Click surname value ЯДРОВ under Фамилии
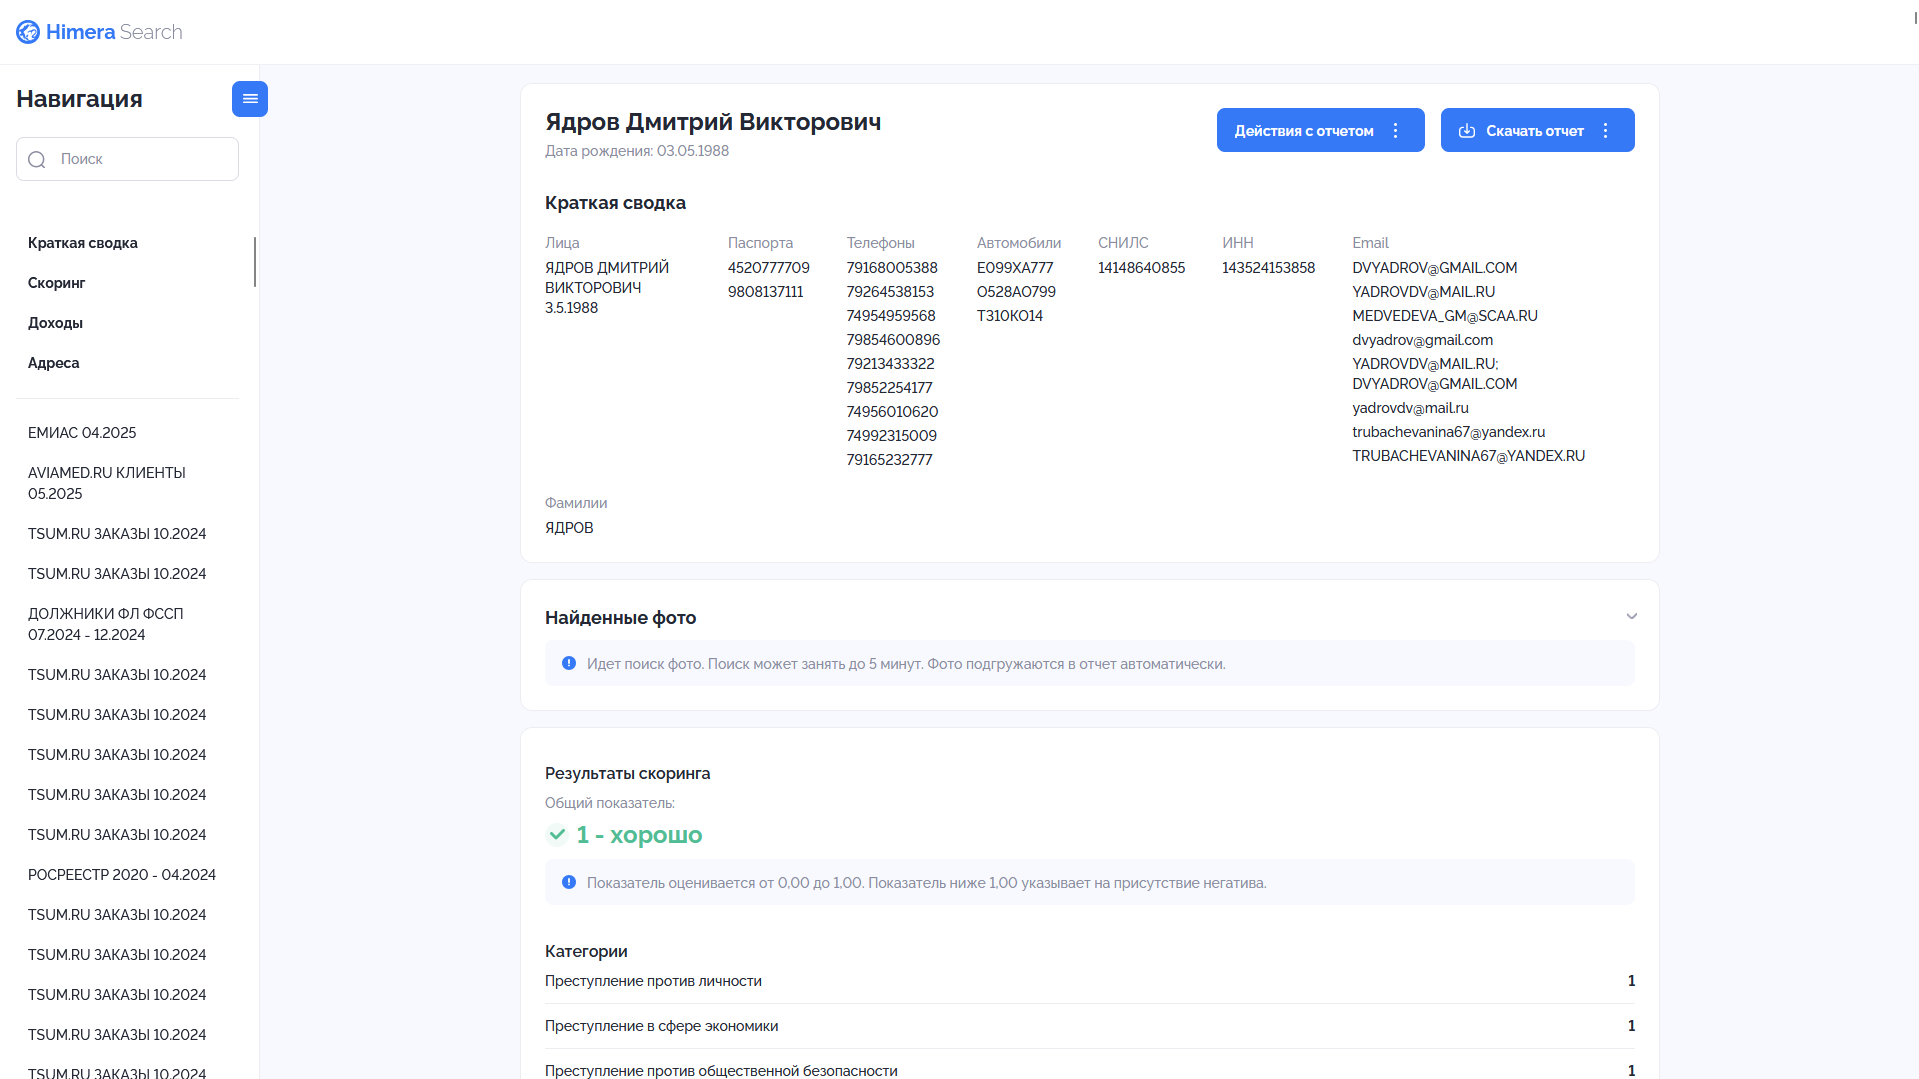 [x=569, y=528]
